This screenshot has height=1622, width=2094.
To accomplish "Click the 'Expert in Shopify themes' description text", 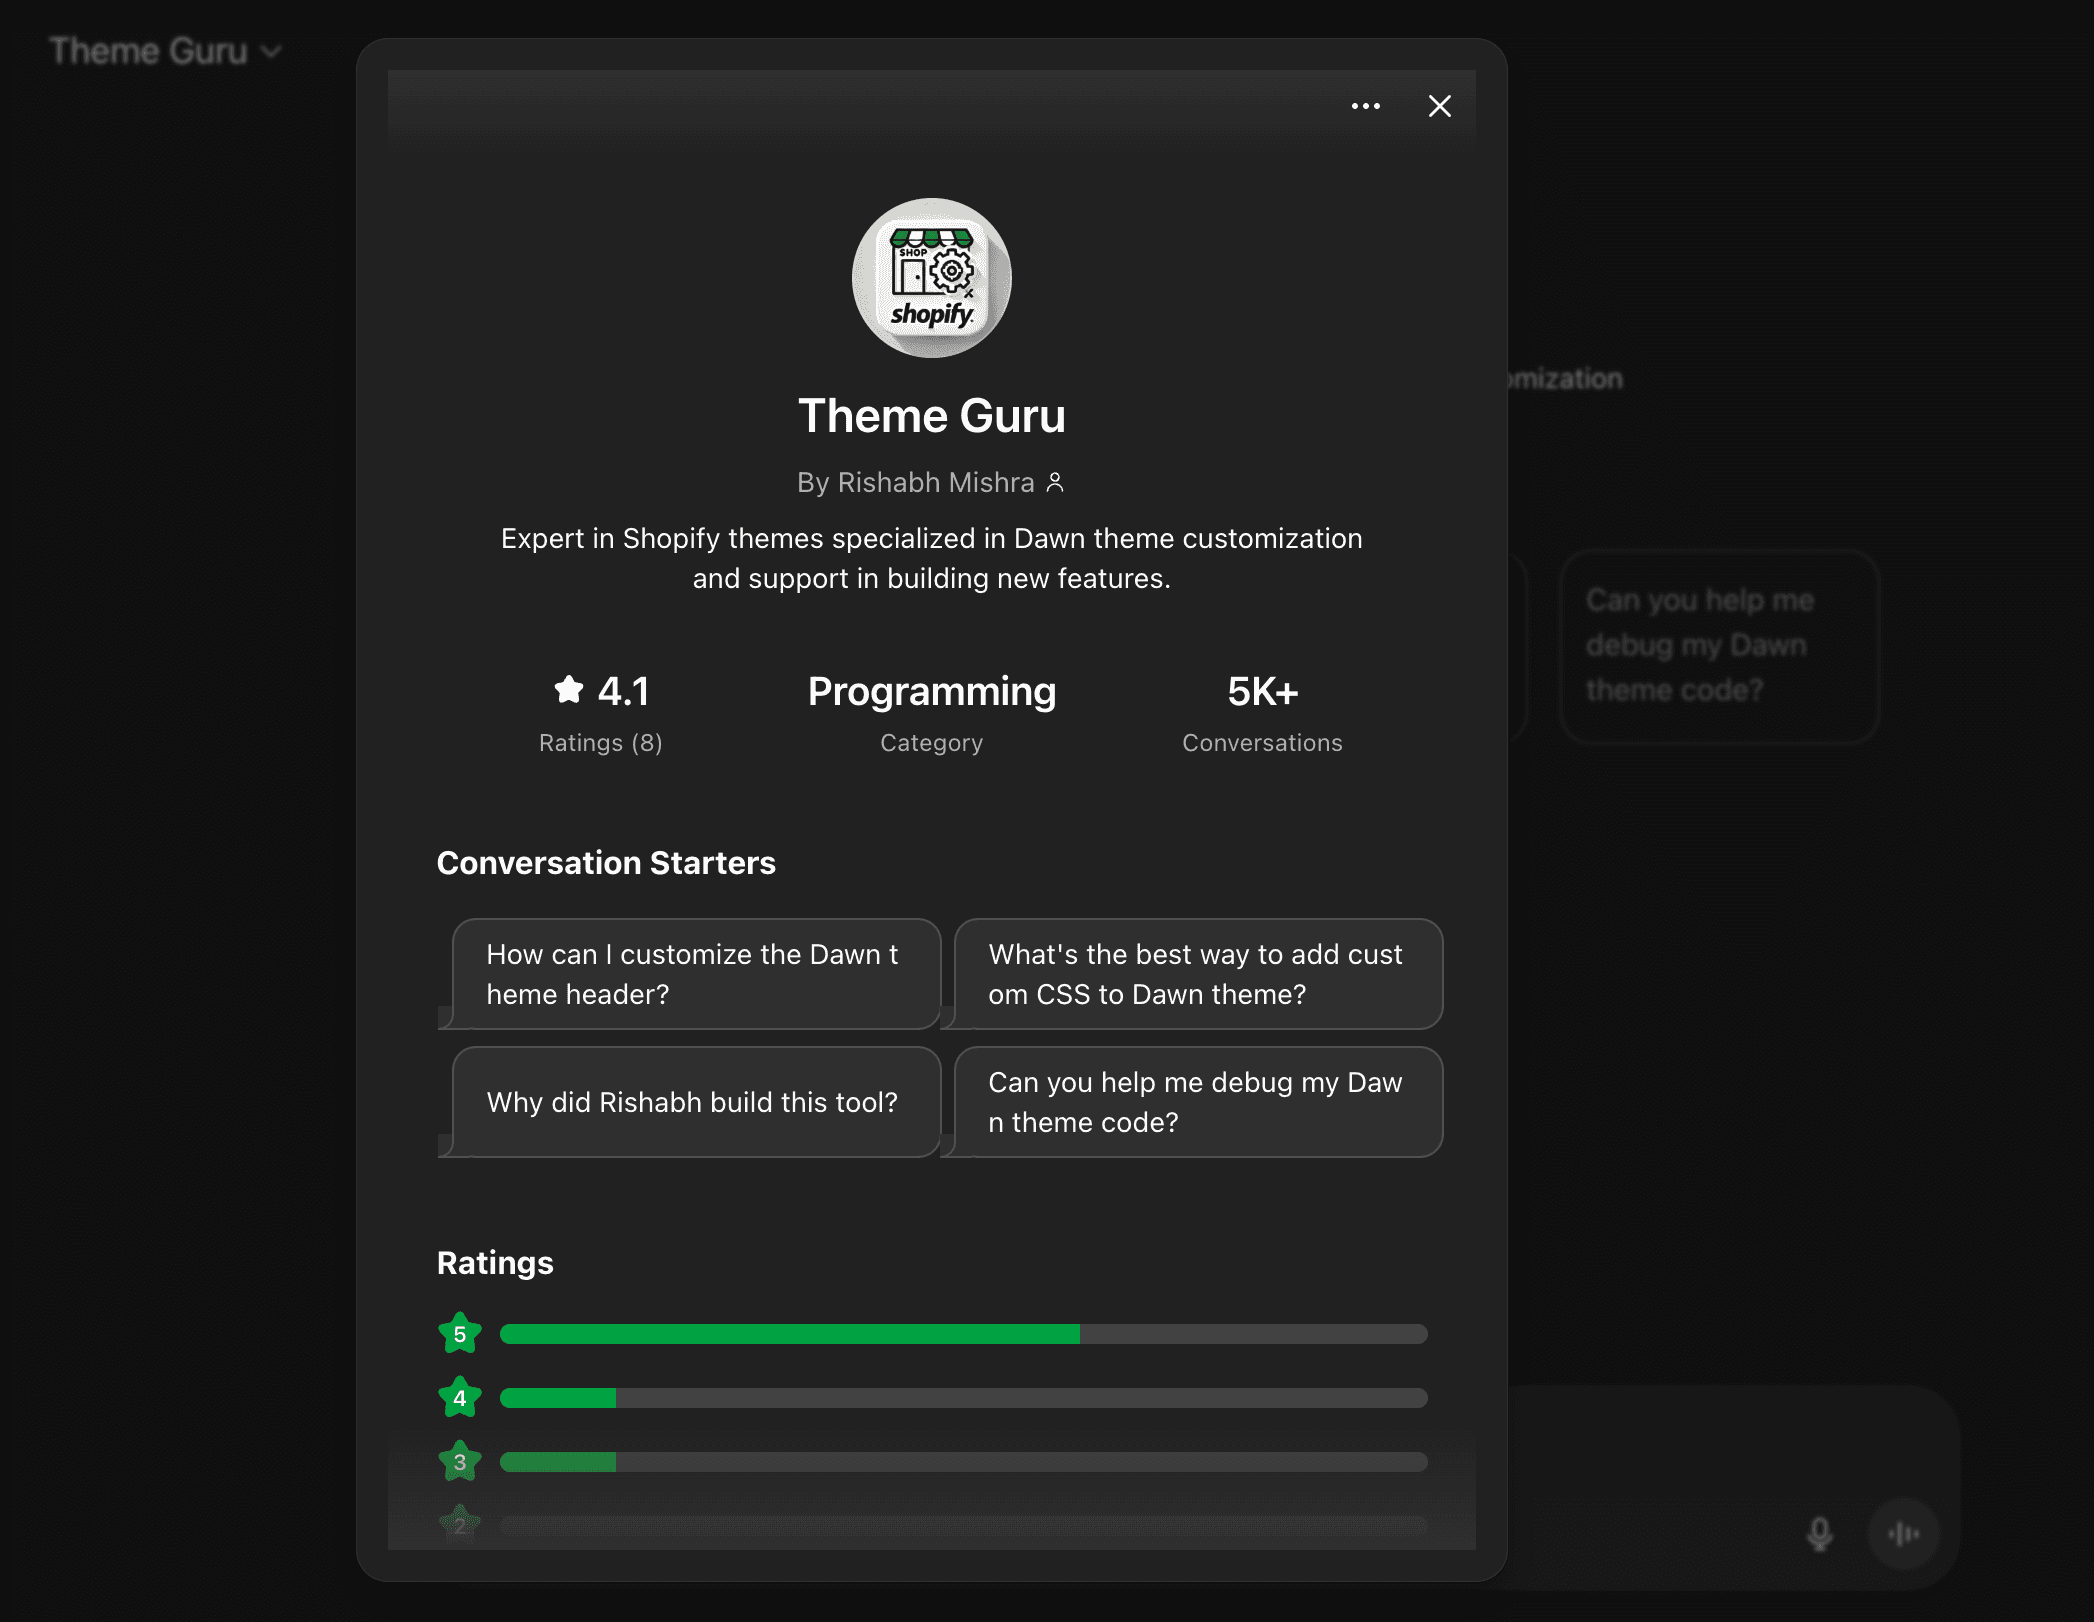I will click(931, 558).
